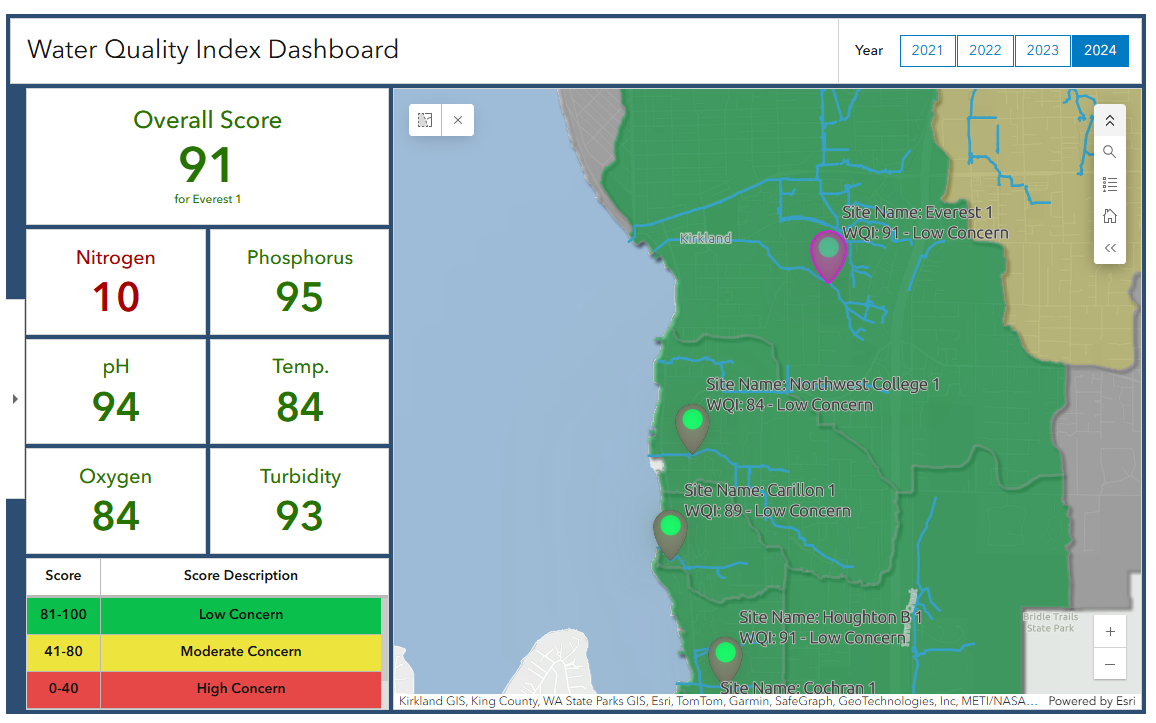This screenshot has height=723, width=1156.
Task: Switch the year filter to 2022
Action: [x=985, y=51]
